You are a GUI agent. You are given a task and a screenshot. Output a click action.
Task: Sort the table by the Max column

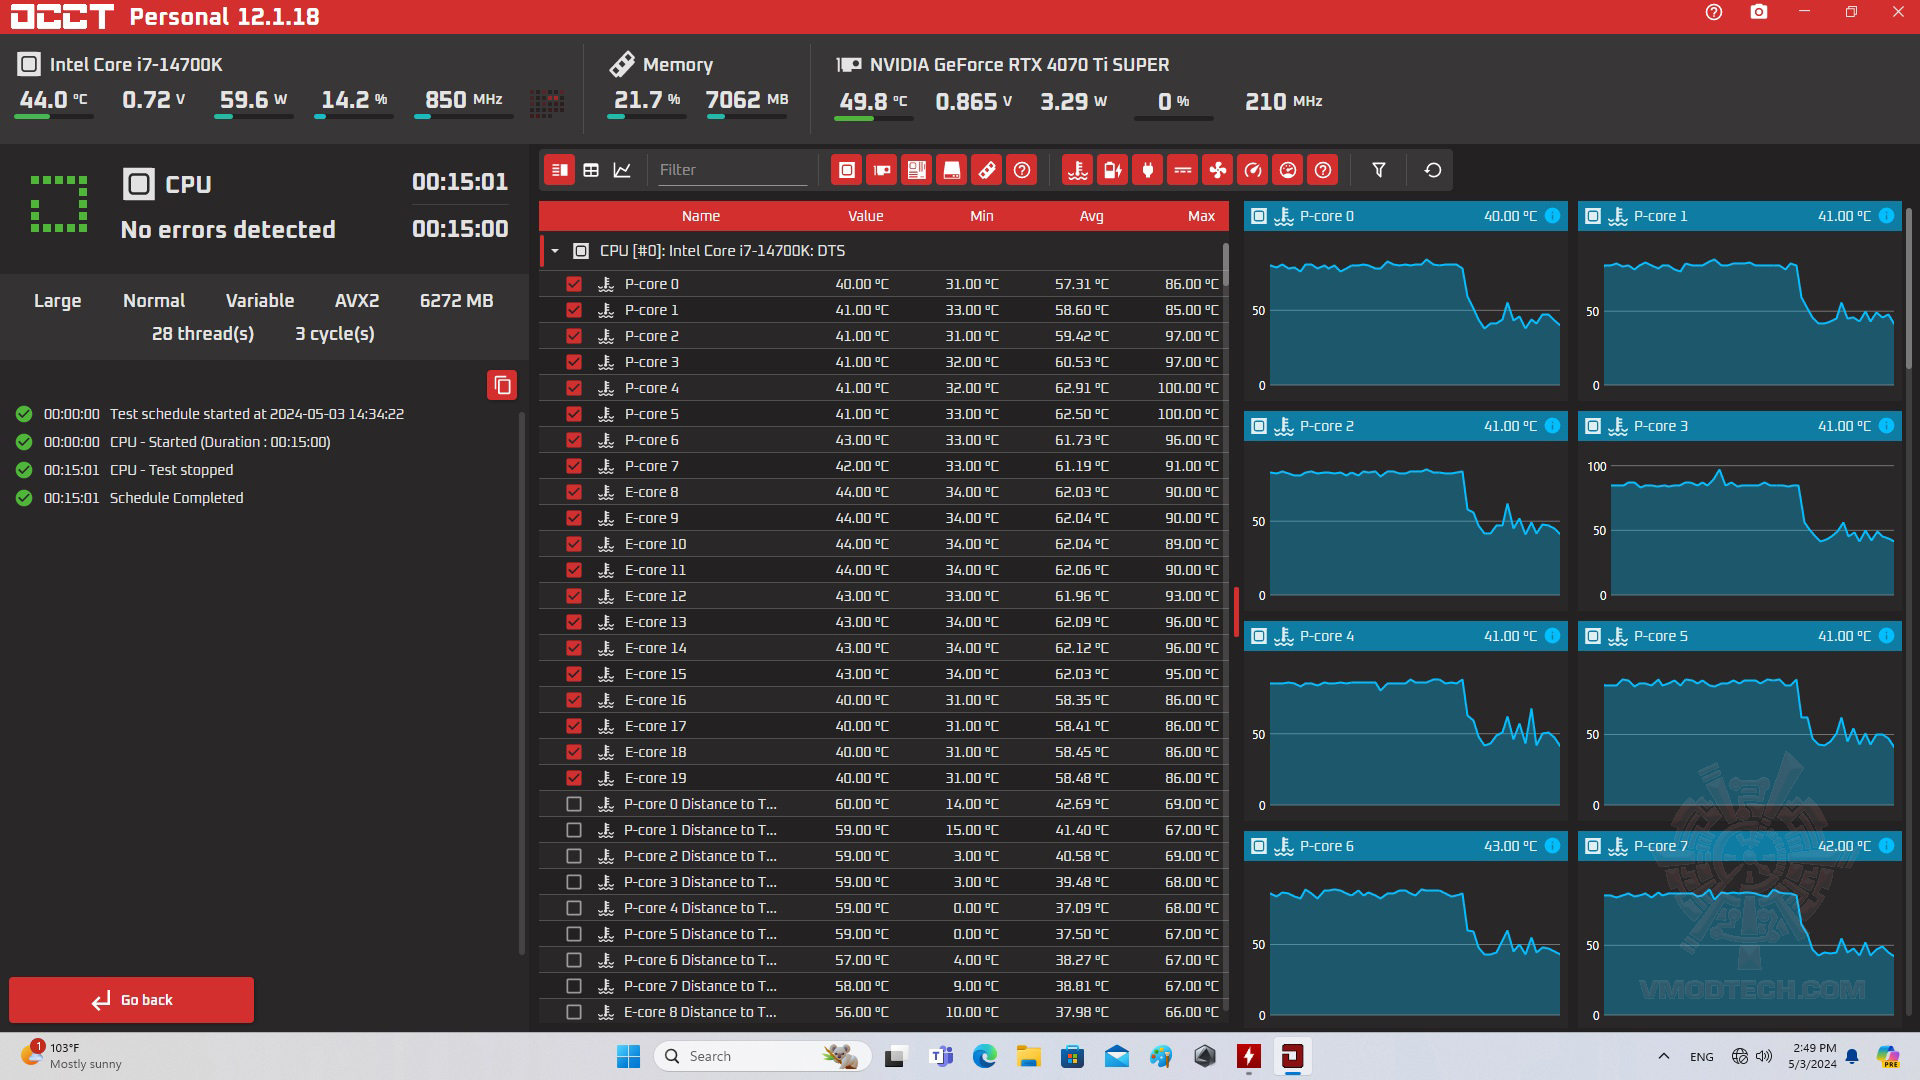tap(1200, 216)
